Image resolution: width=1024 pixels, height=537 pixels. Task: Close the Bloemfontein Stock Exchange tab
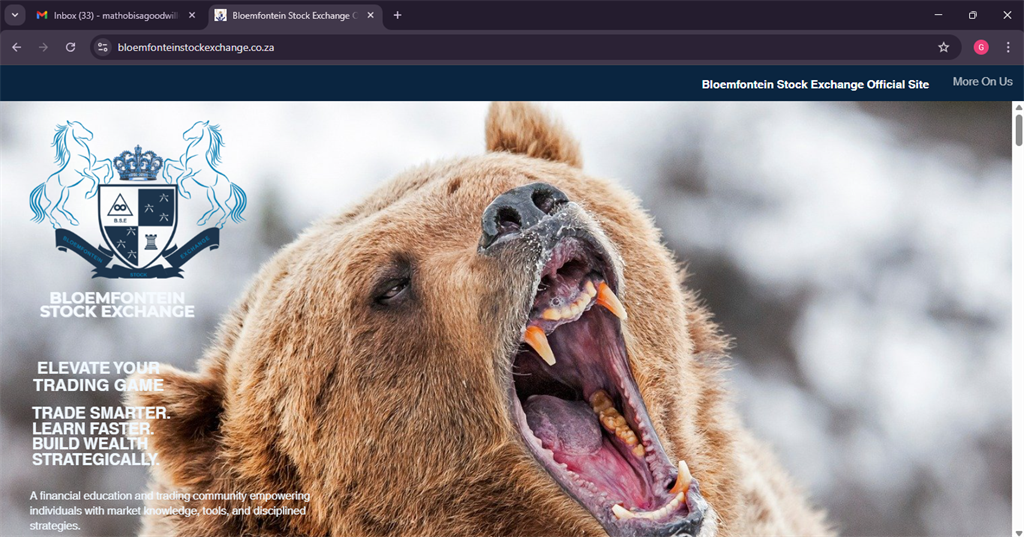pyautogui.click(x=371, y=15)
